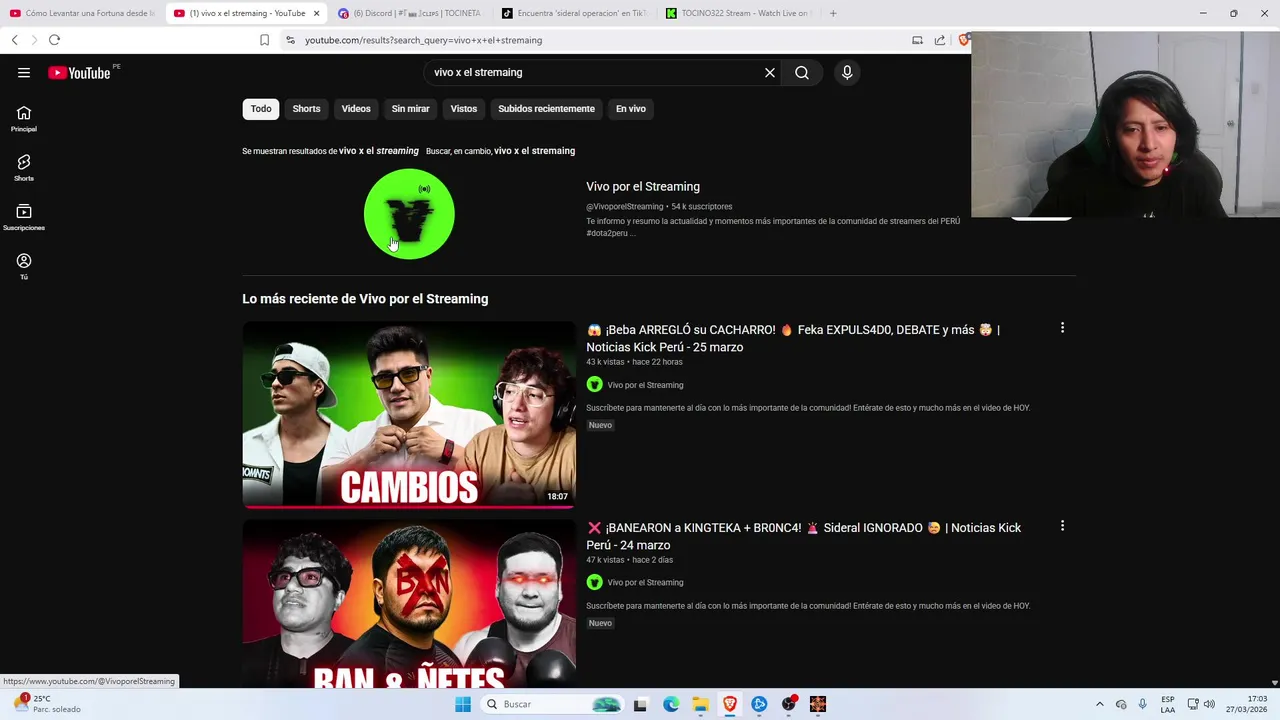
Task: Open Shorts in the left sidebar
Action: tap(24, 168)
